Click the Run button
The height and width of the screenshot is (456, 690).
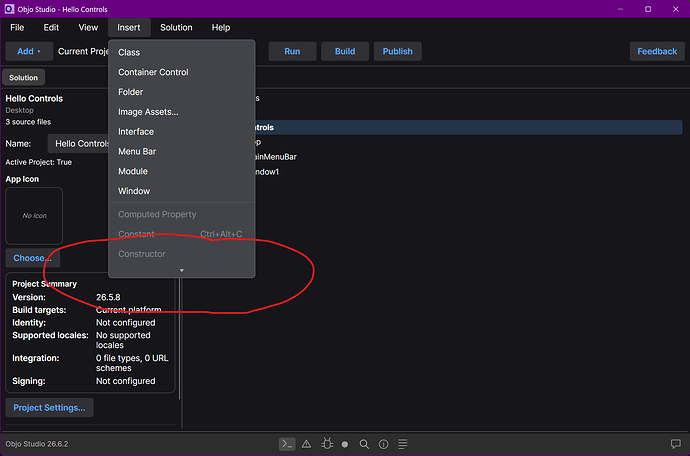click(x=292, y=51)
